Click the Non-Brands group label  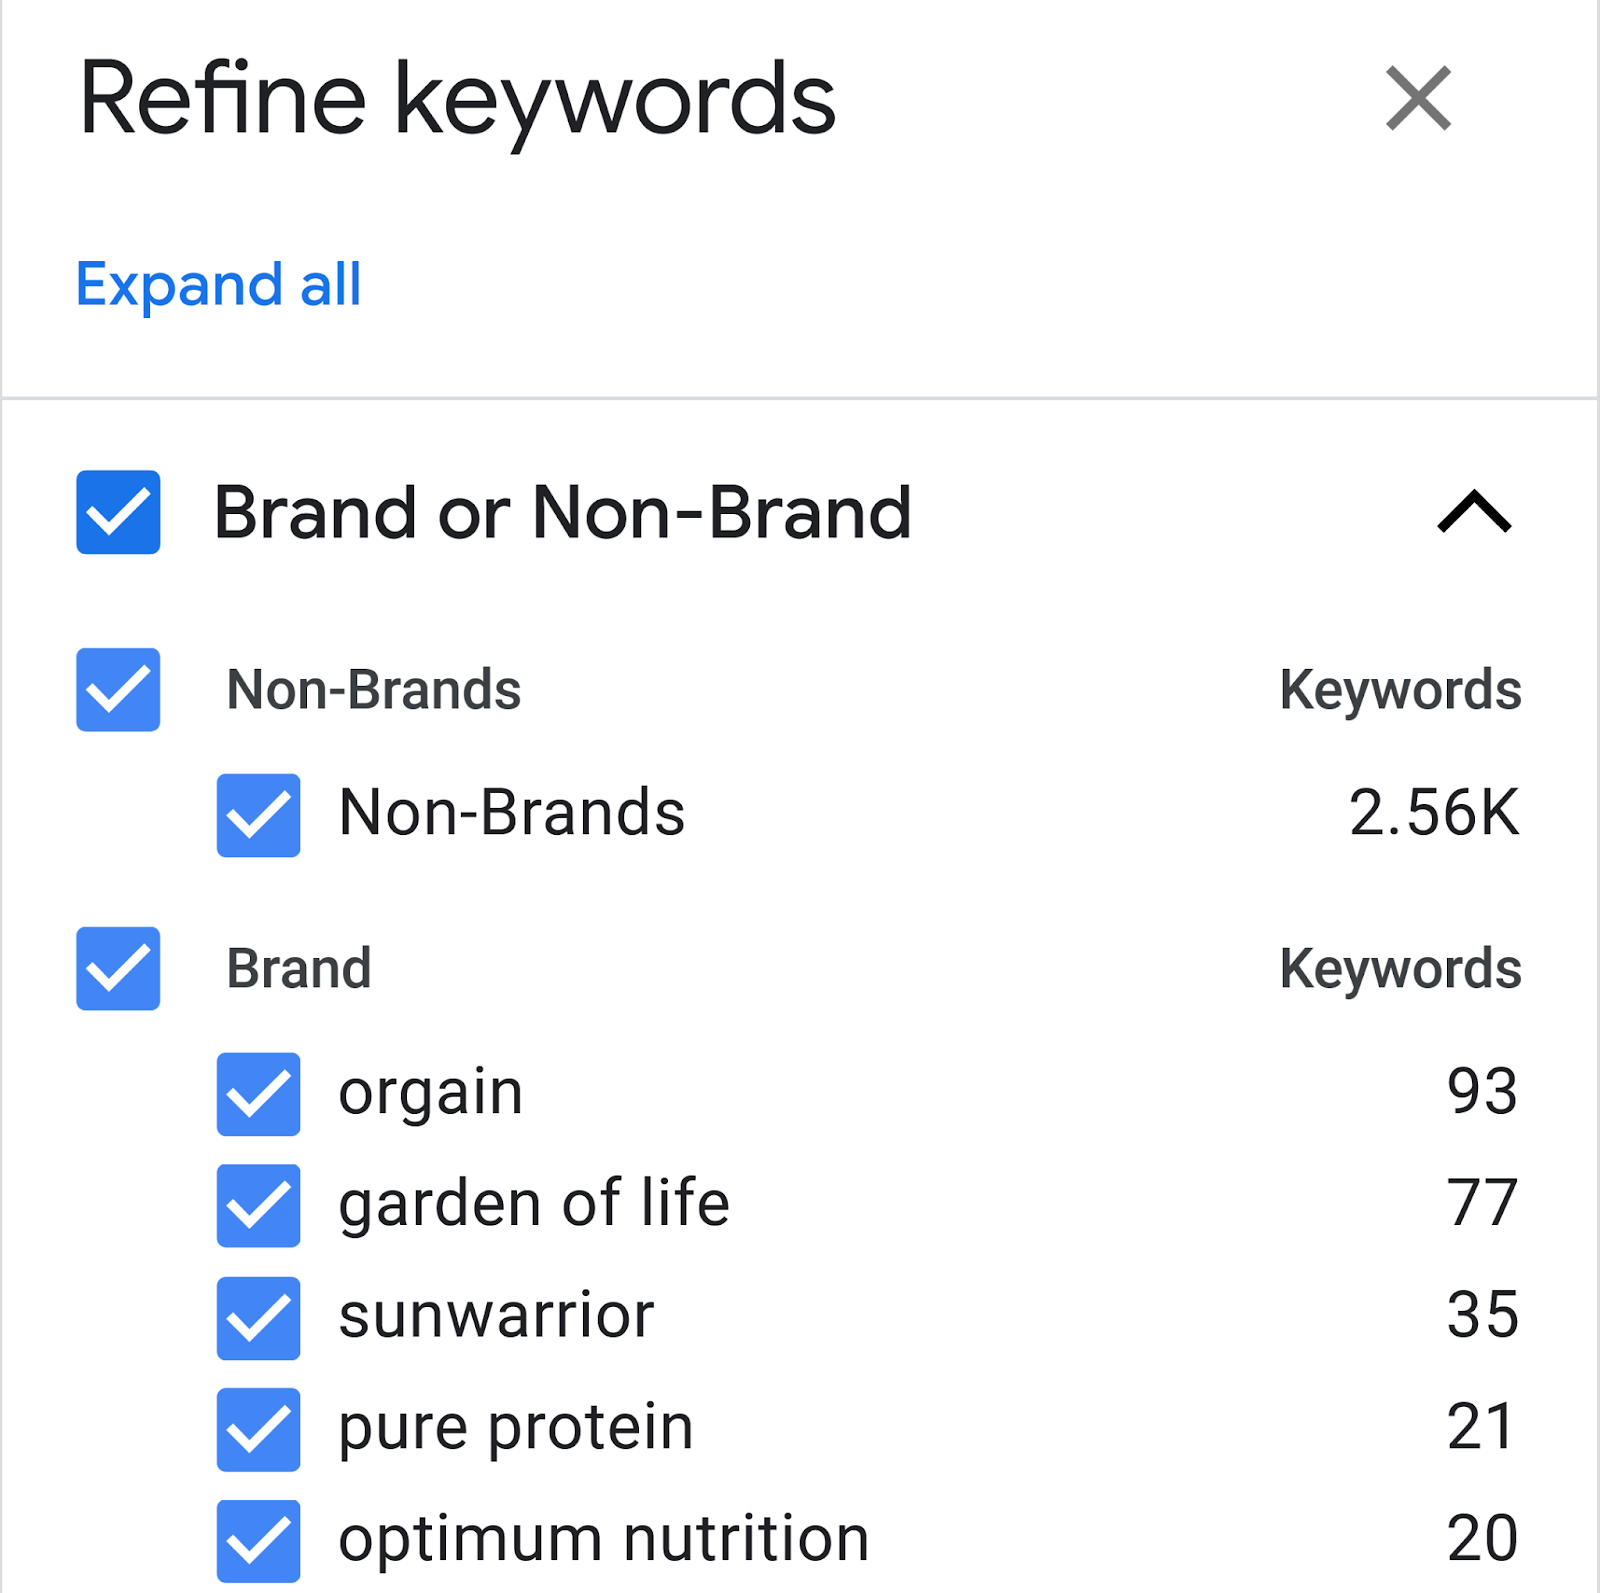[374, 688]
